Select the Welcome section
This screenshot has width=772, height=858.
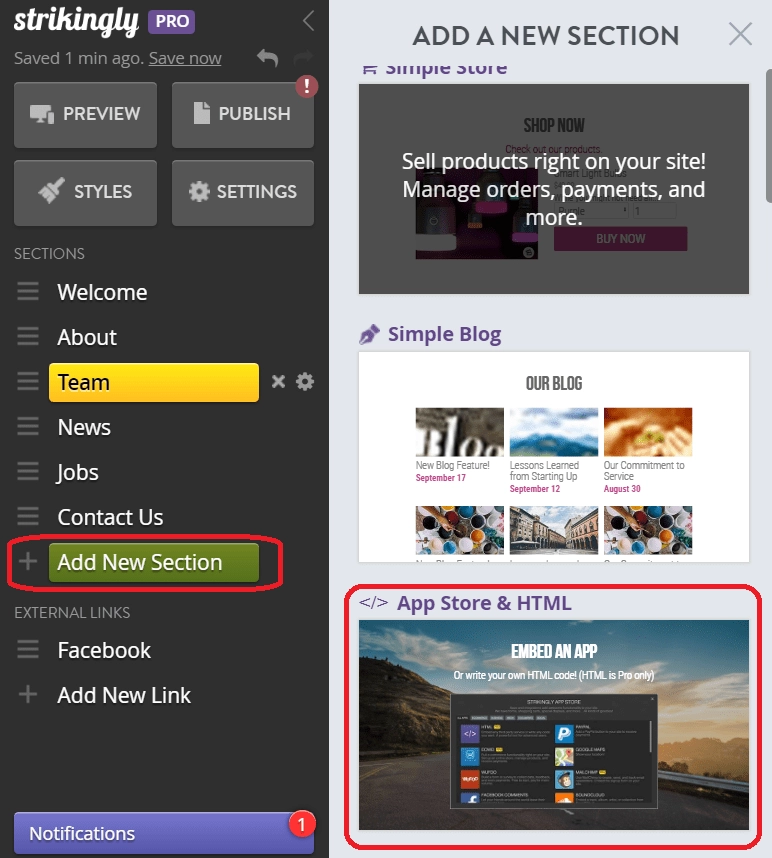pyautogui.click(x=102, y=292)
